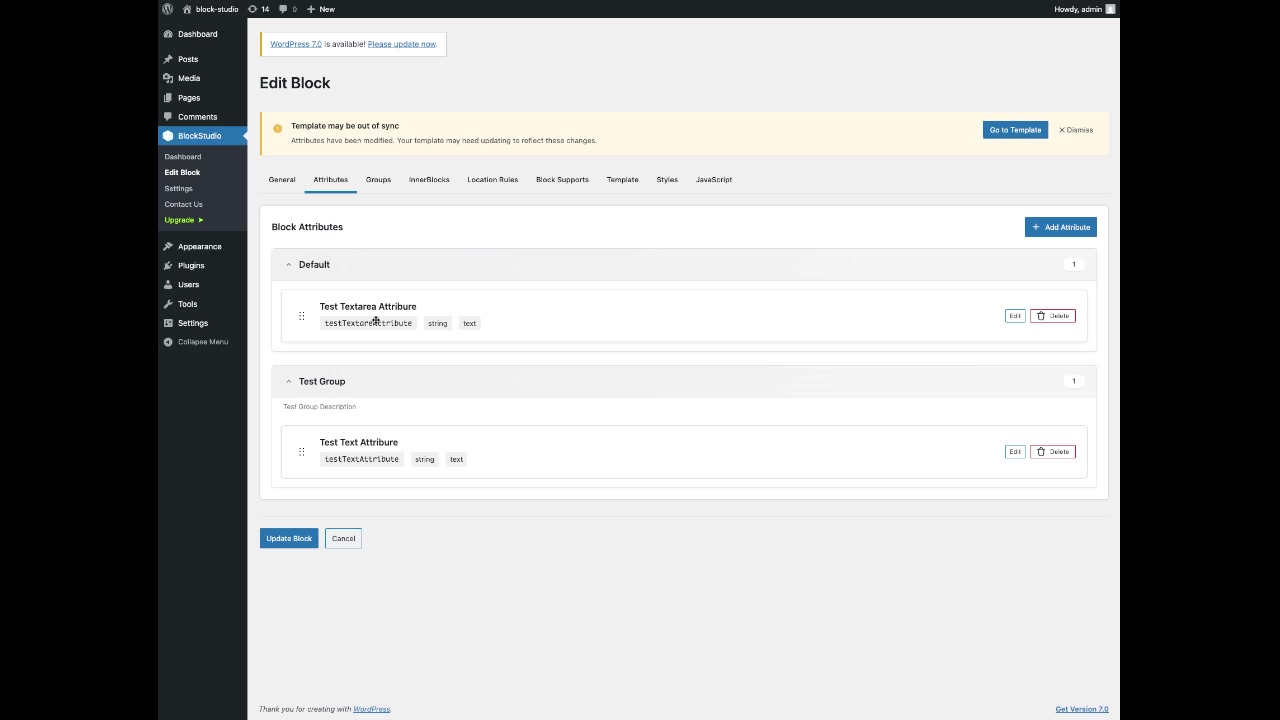Switch to the Groups tab
The width and height of the screenshot is (1280, 720).
click(378, 180)
